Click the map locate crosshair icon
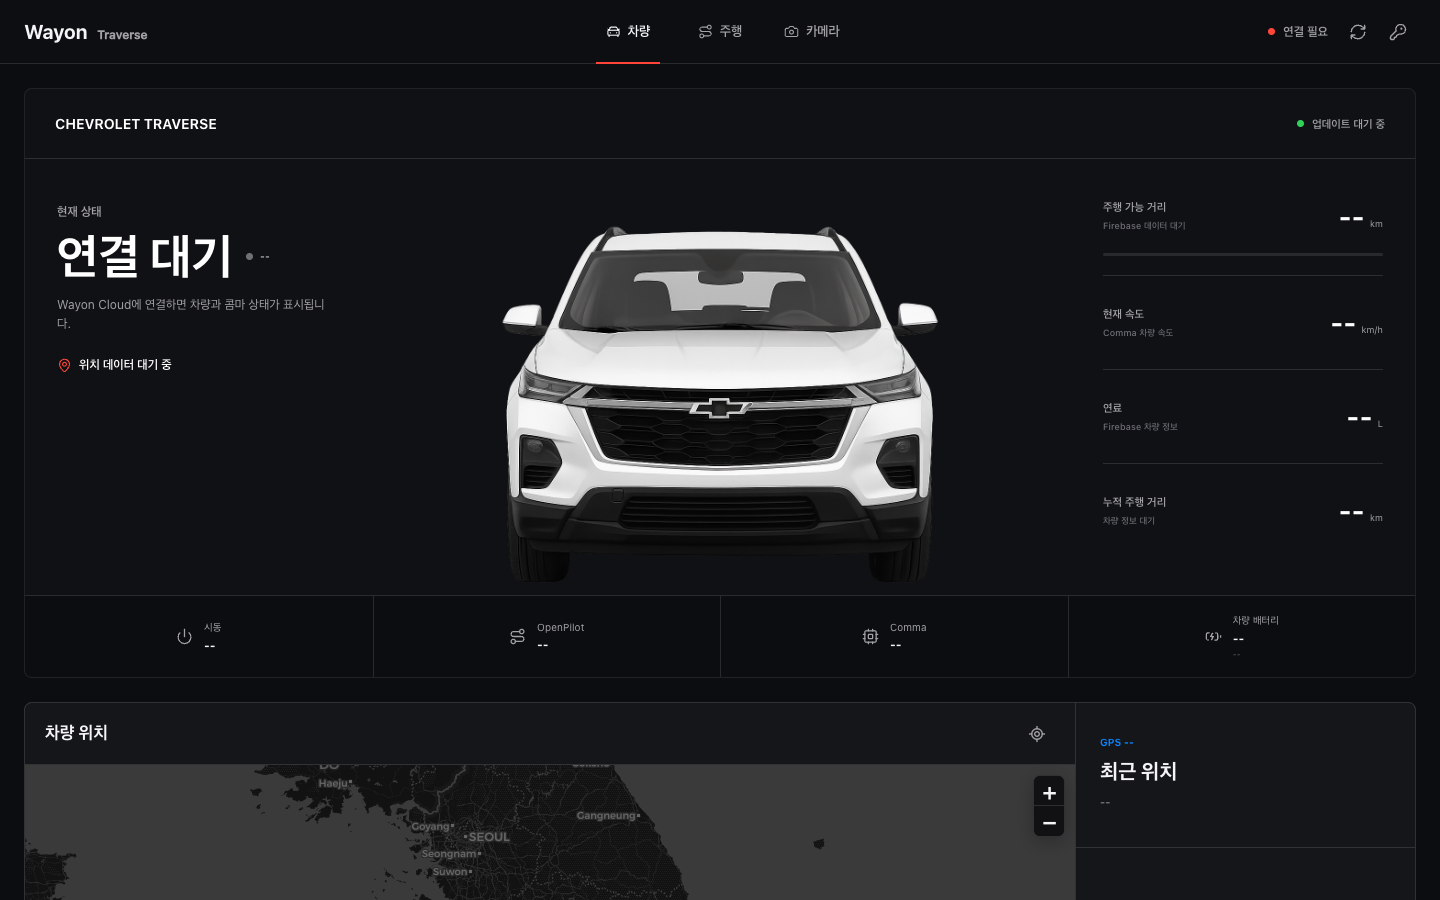Image resolution: width=1440 pixels, height=900 pixels. pyautogui.click(x=1037, y=734)
